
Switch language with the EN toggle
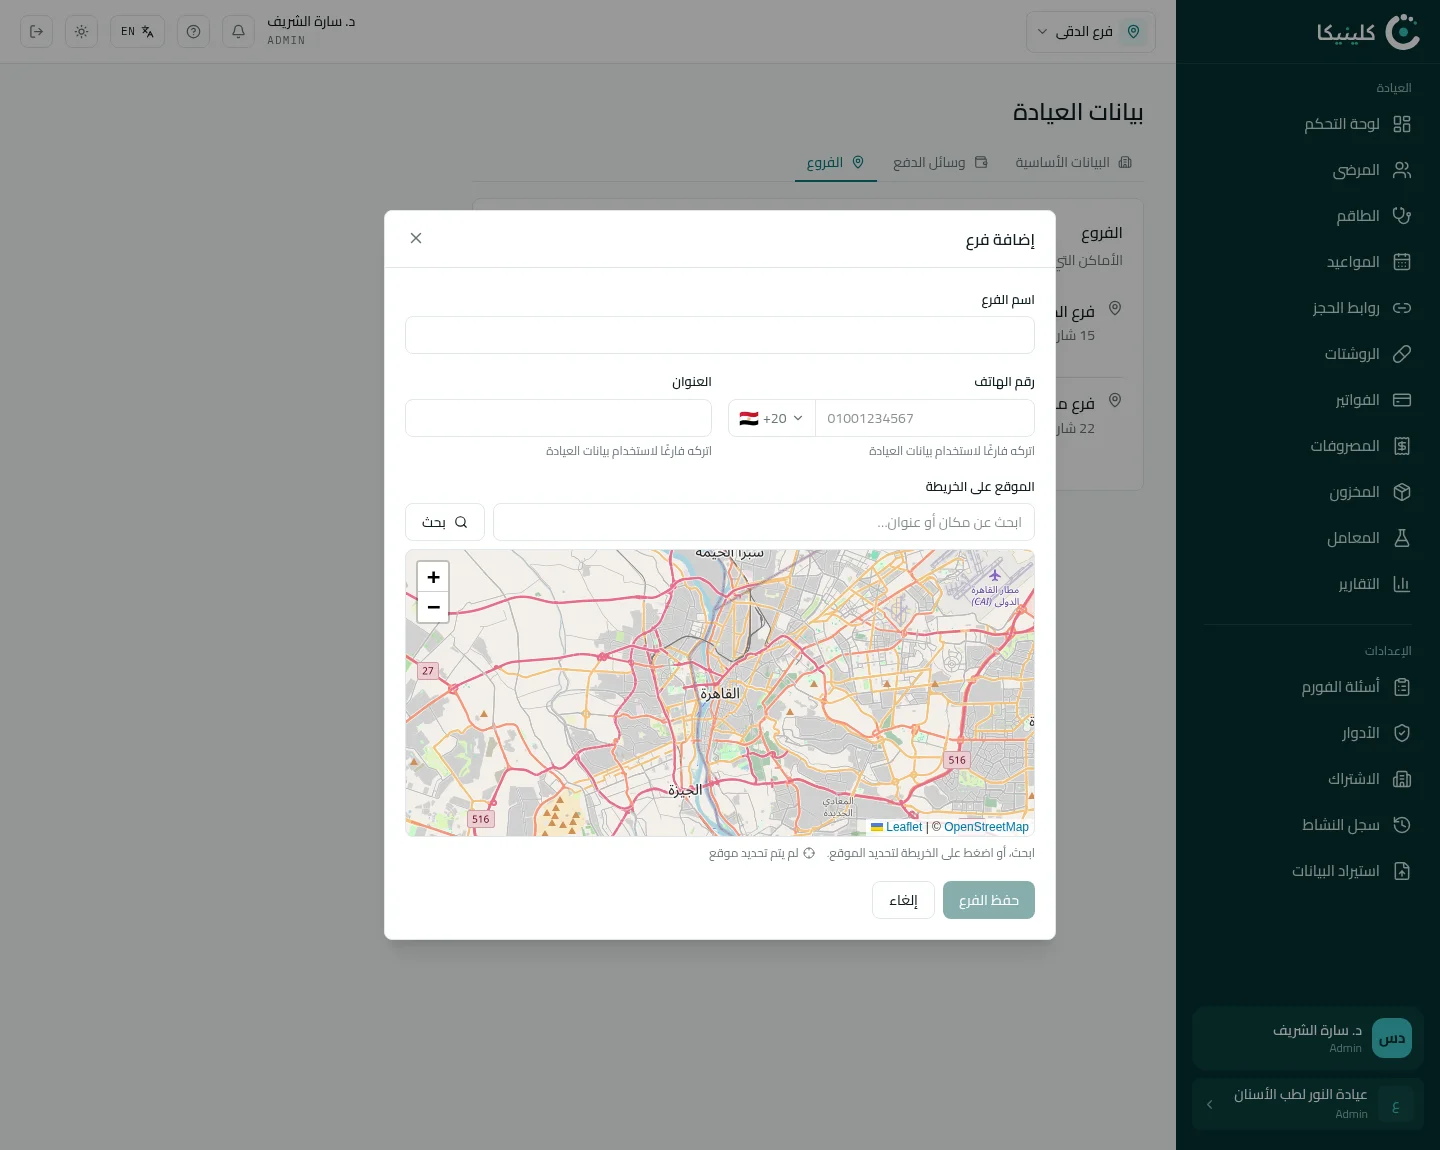pos(137,32)
